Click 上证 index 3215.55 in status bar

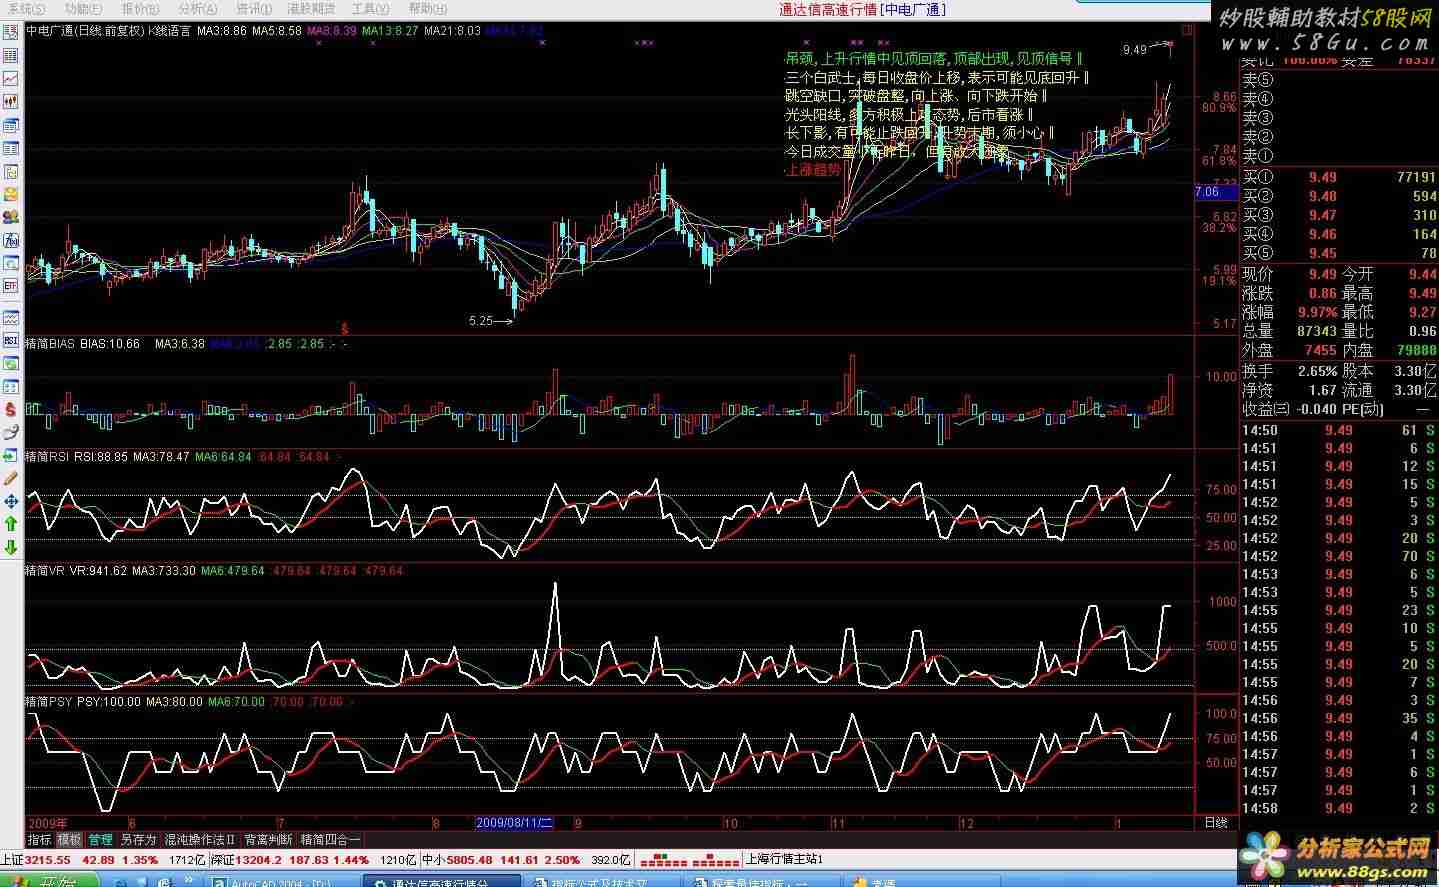click(x=36, y=860)
